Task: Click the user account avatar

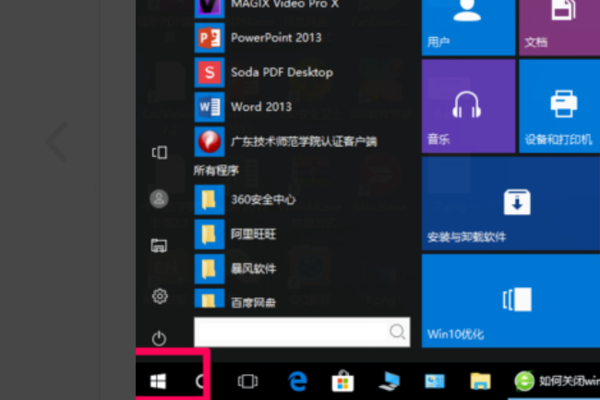Action: (x=159, y=199)
